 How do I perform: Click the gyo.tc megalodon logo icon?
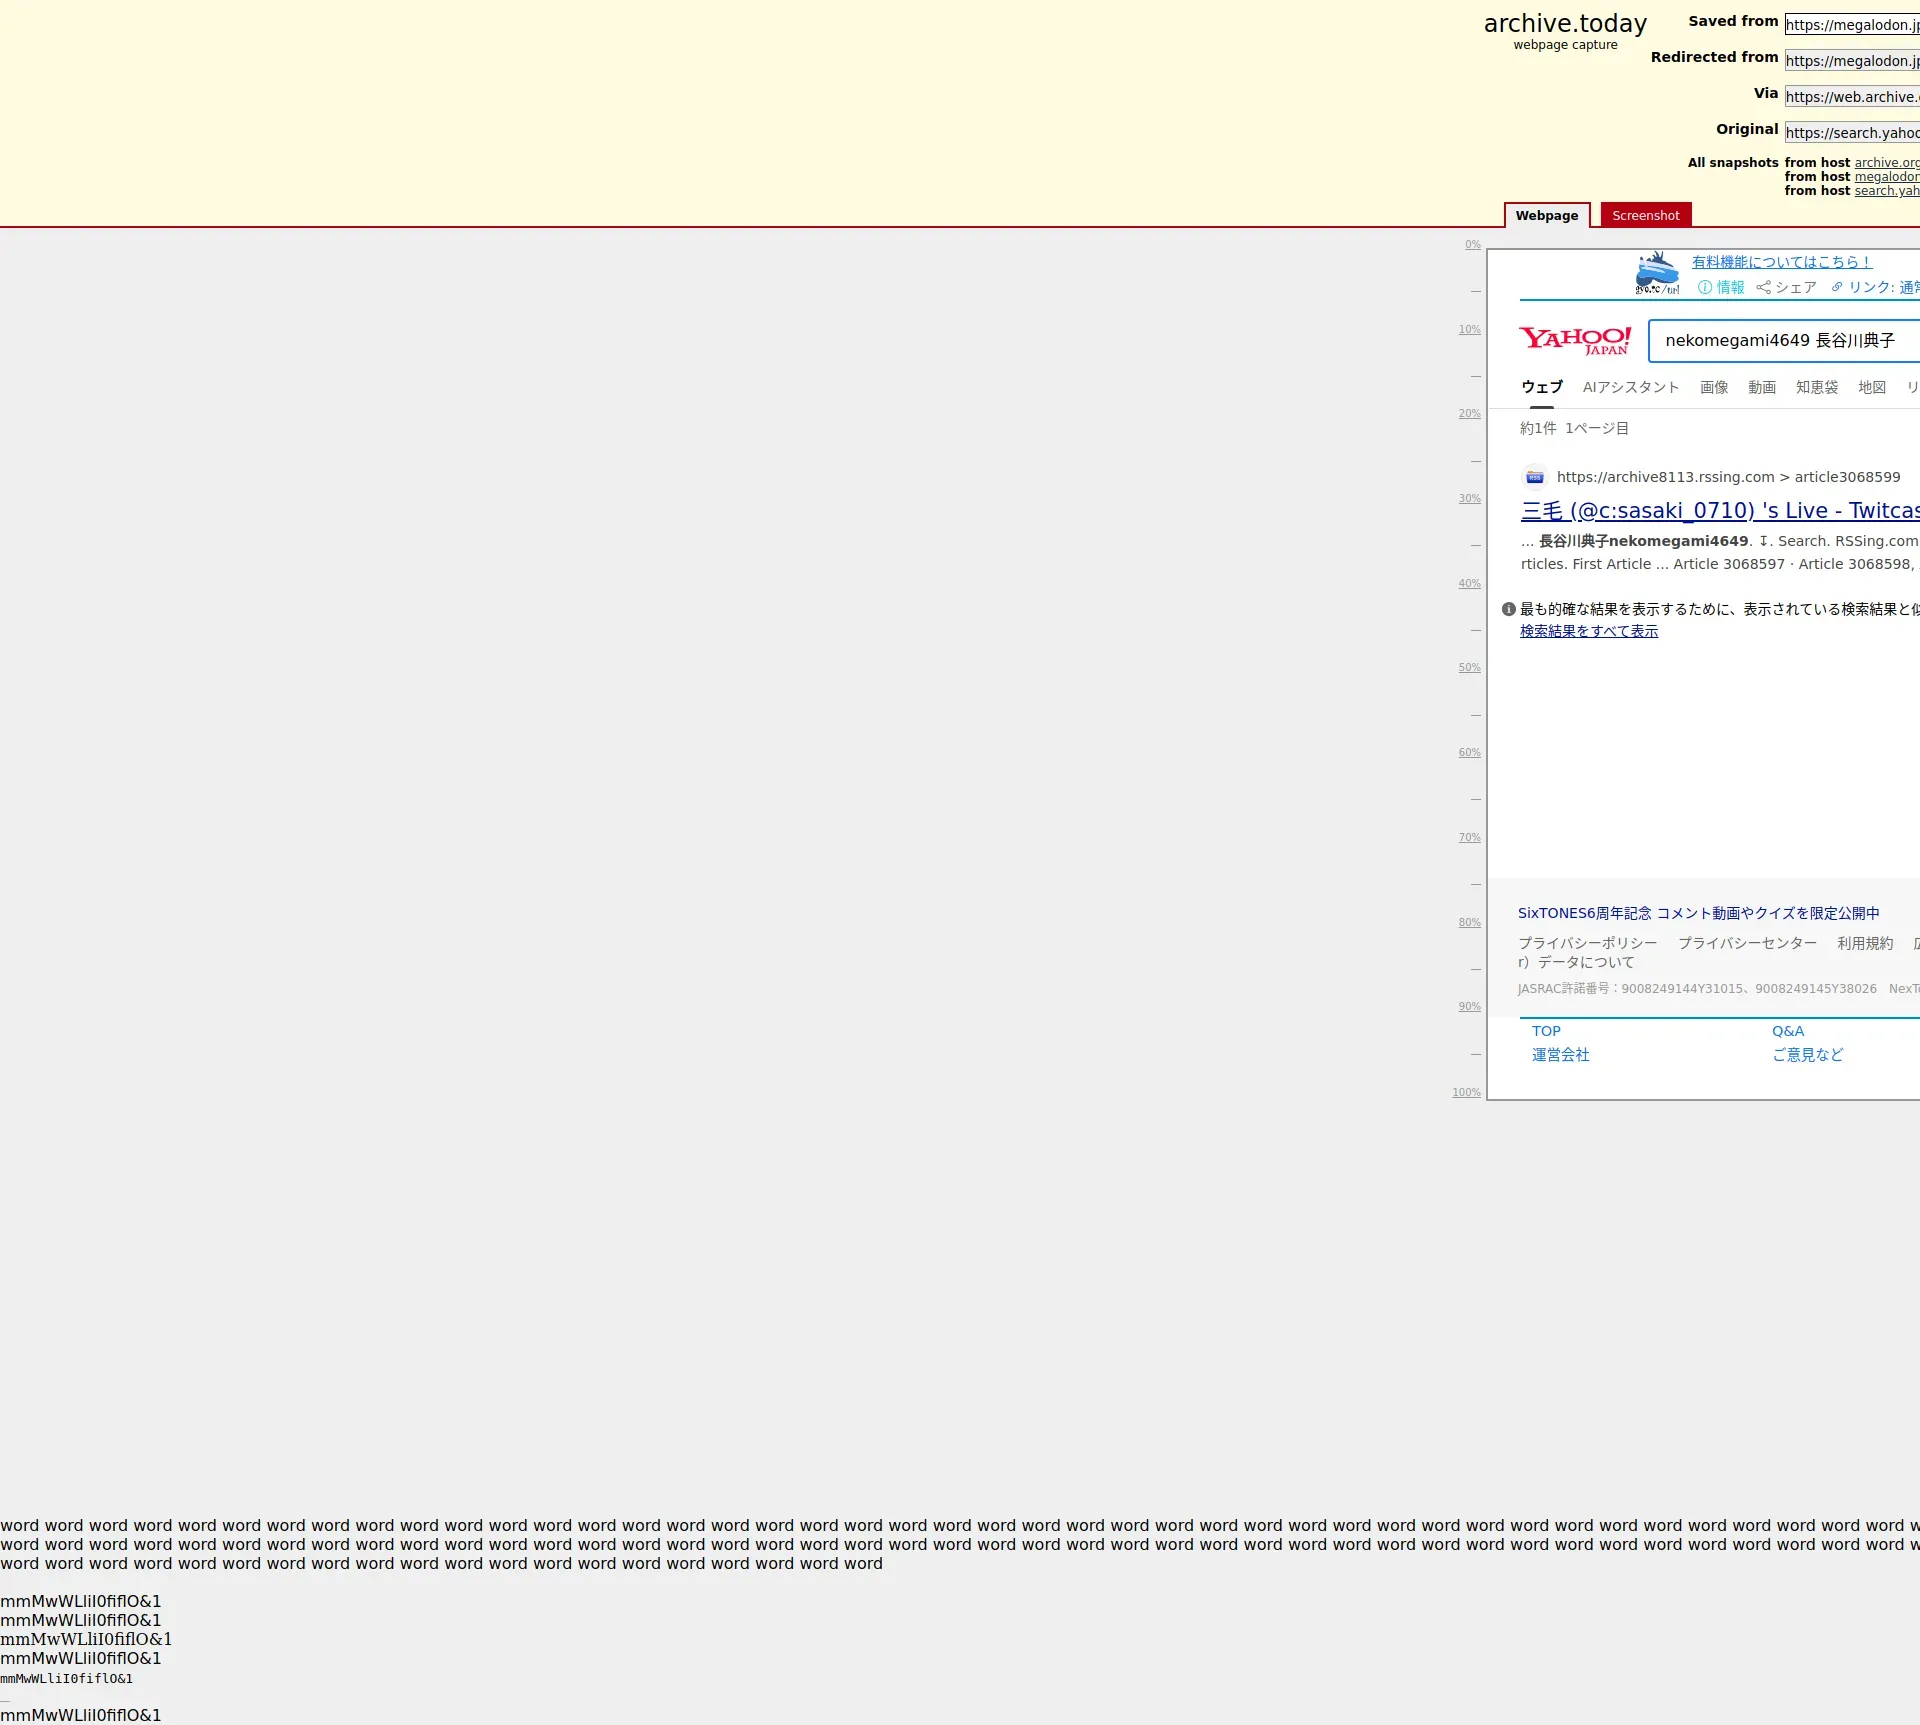(1657, 273)
